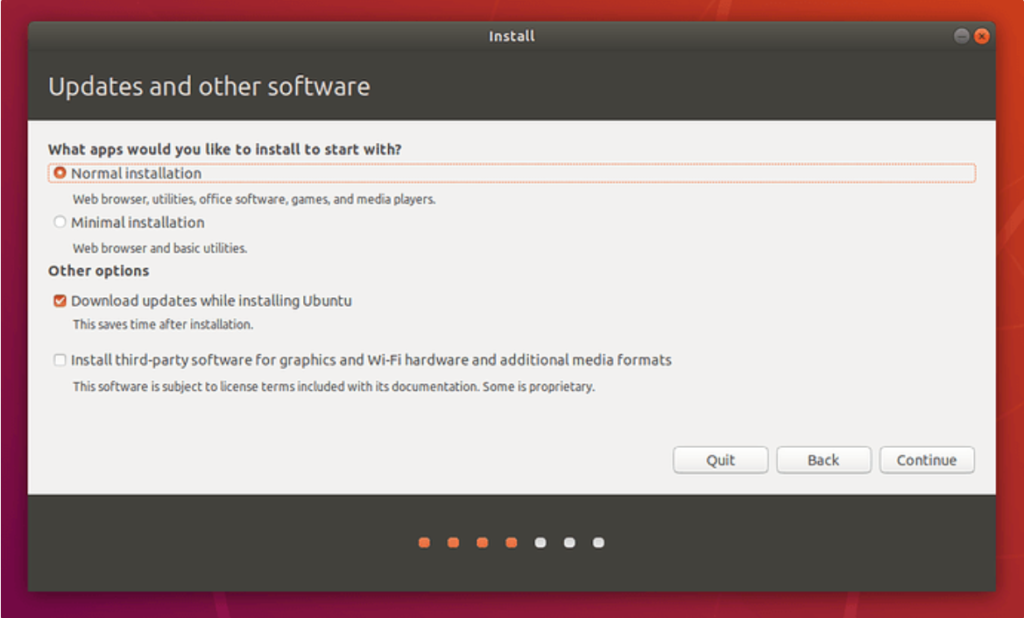Select the Normal installation radio button

(60, 173)
